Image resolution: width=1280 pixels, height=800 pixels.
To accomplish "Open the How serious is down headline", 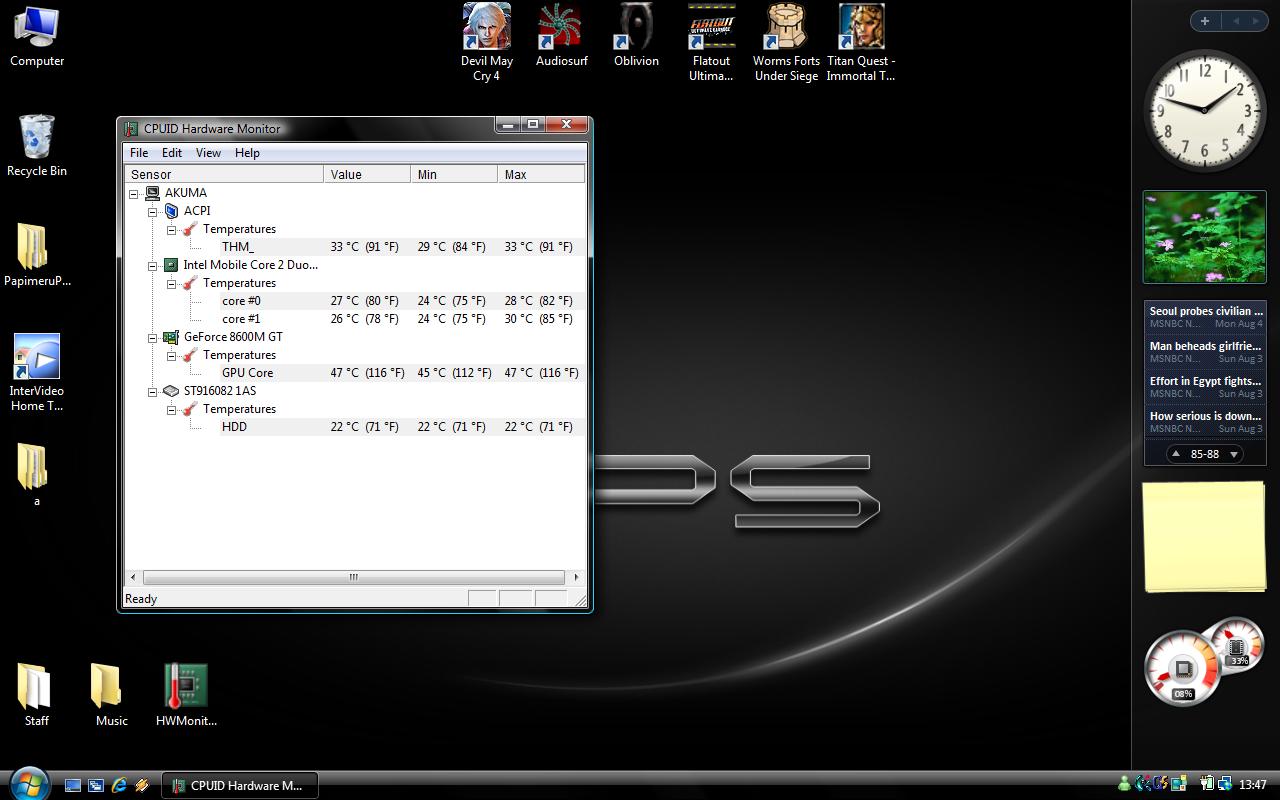I will coord(1205,422).
